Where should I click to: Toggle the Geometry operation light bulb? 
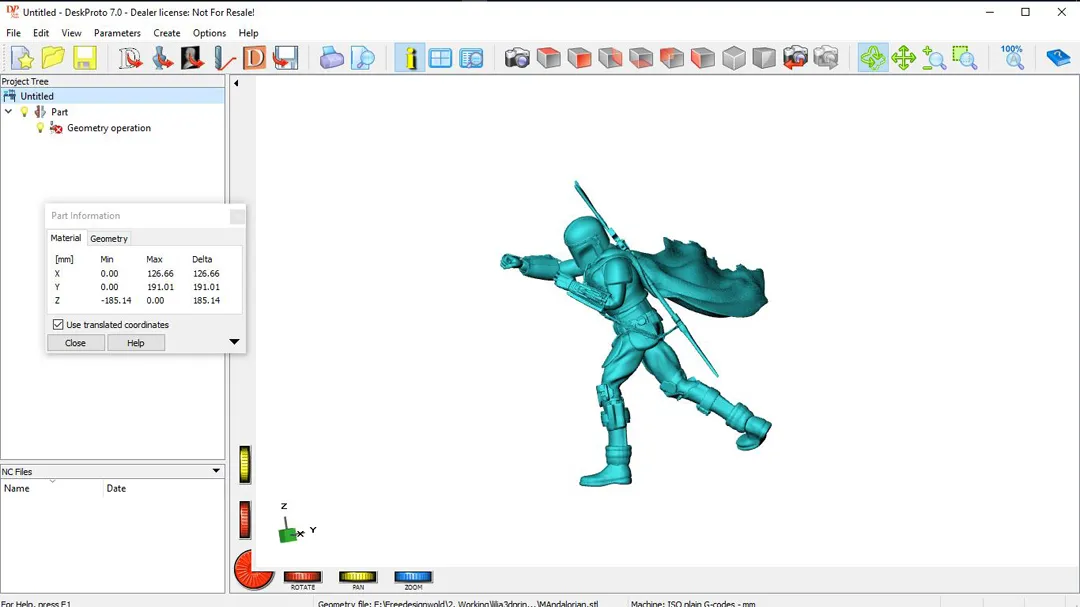tap(40, 128)
